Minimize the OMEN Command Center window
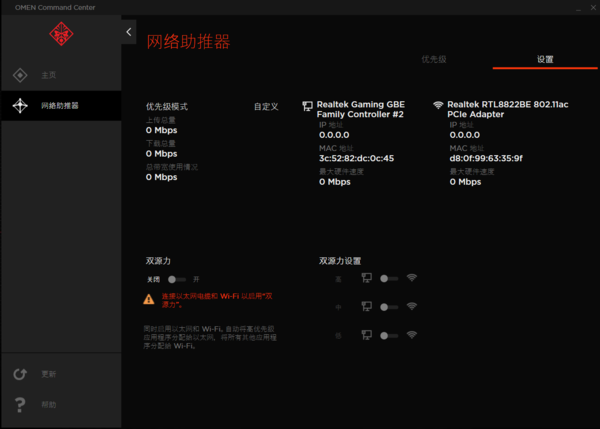Screen dimensions: 600x429 (x=578, y=8)
